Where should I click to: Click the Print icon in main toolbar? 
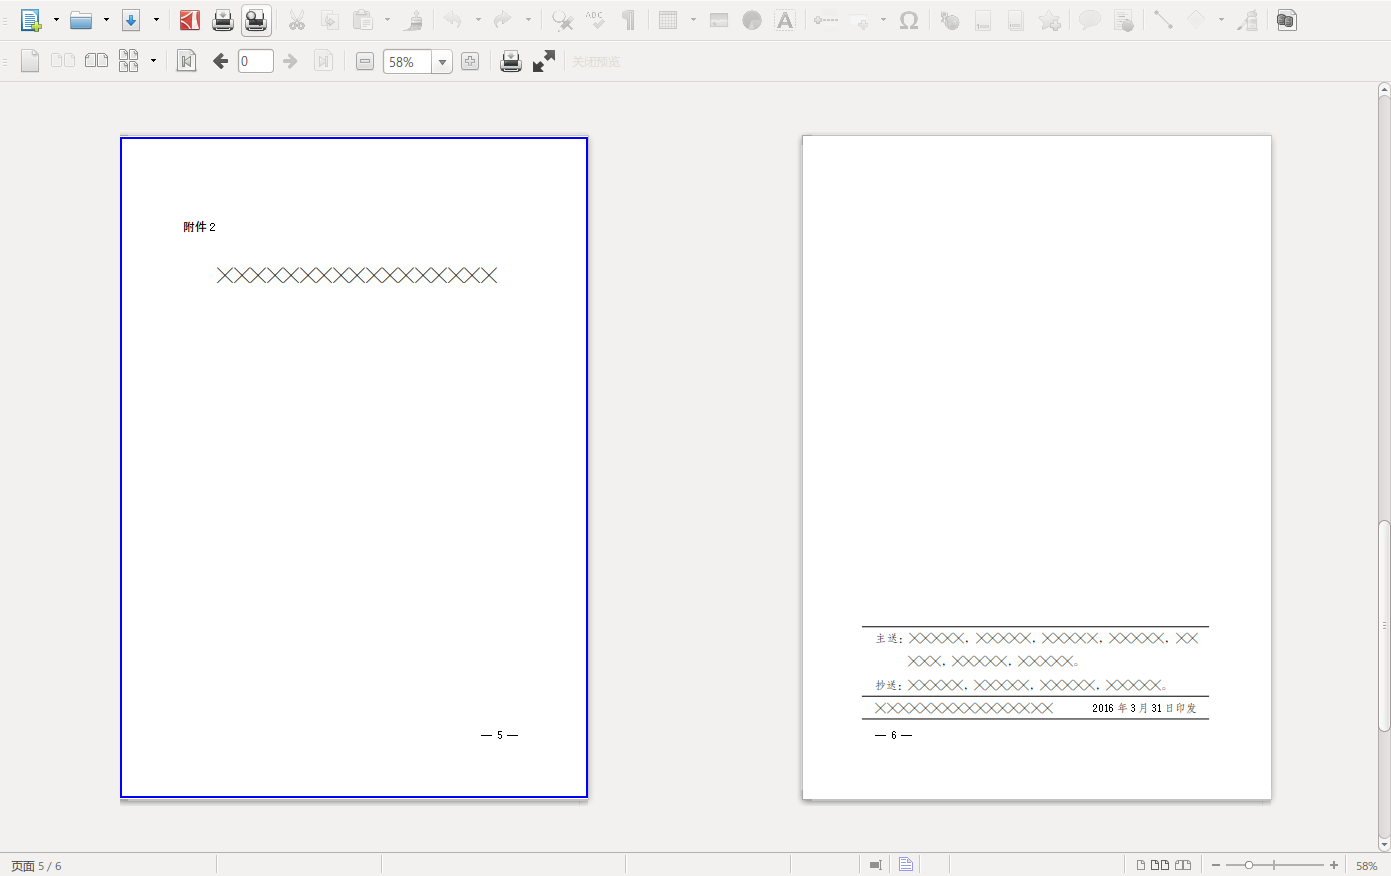(x=223, y=20)
